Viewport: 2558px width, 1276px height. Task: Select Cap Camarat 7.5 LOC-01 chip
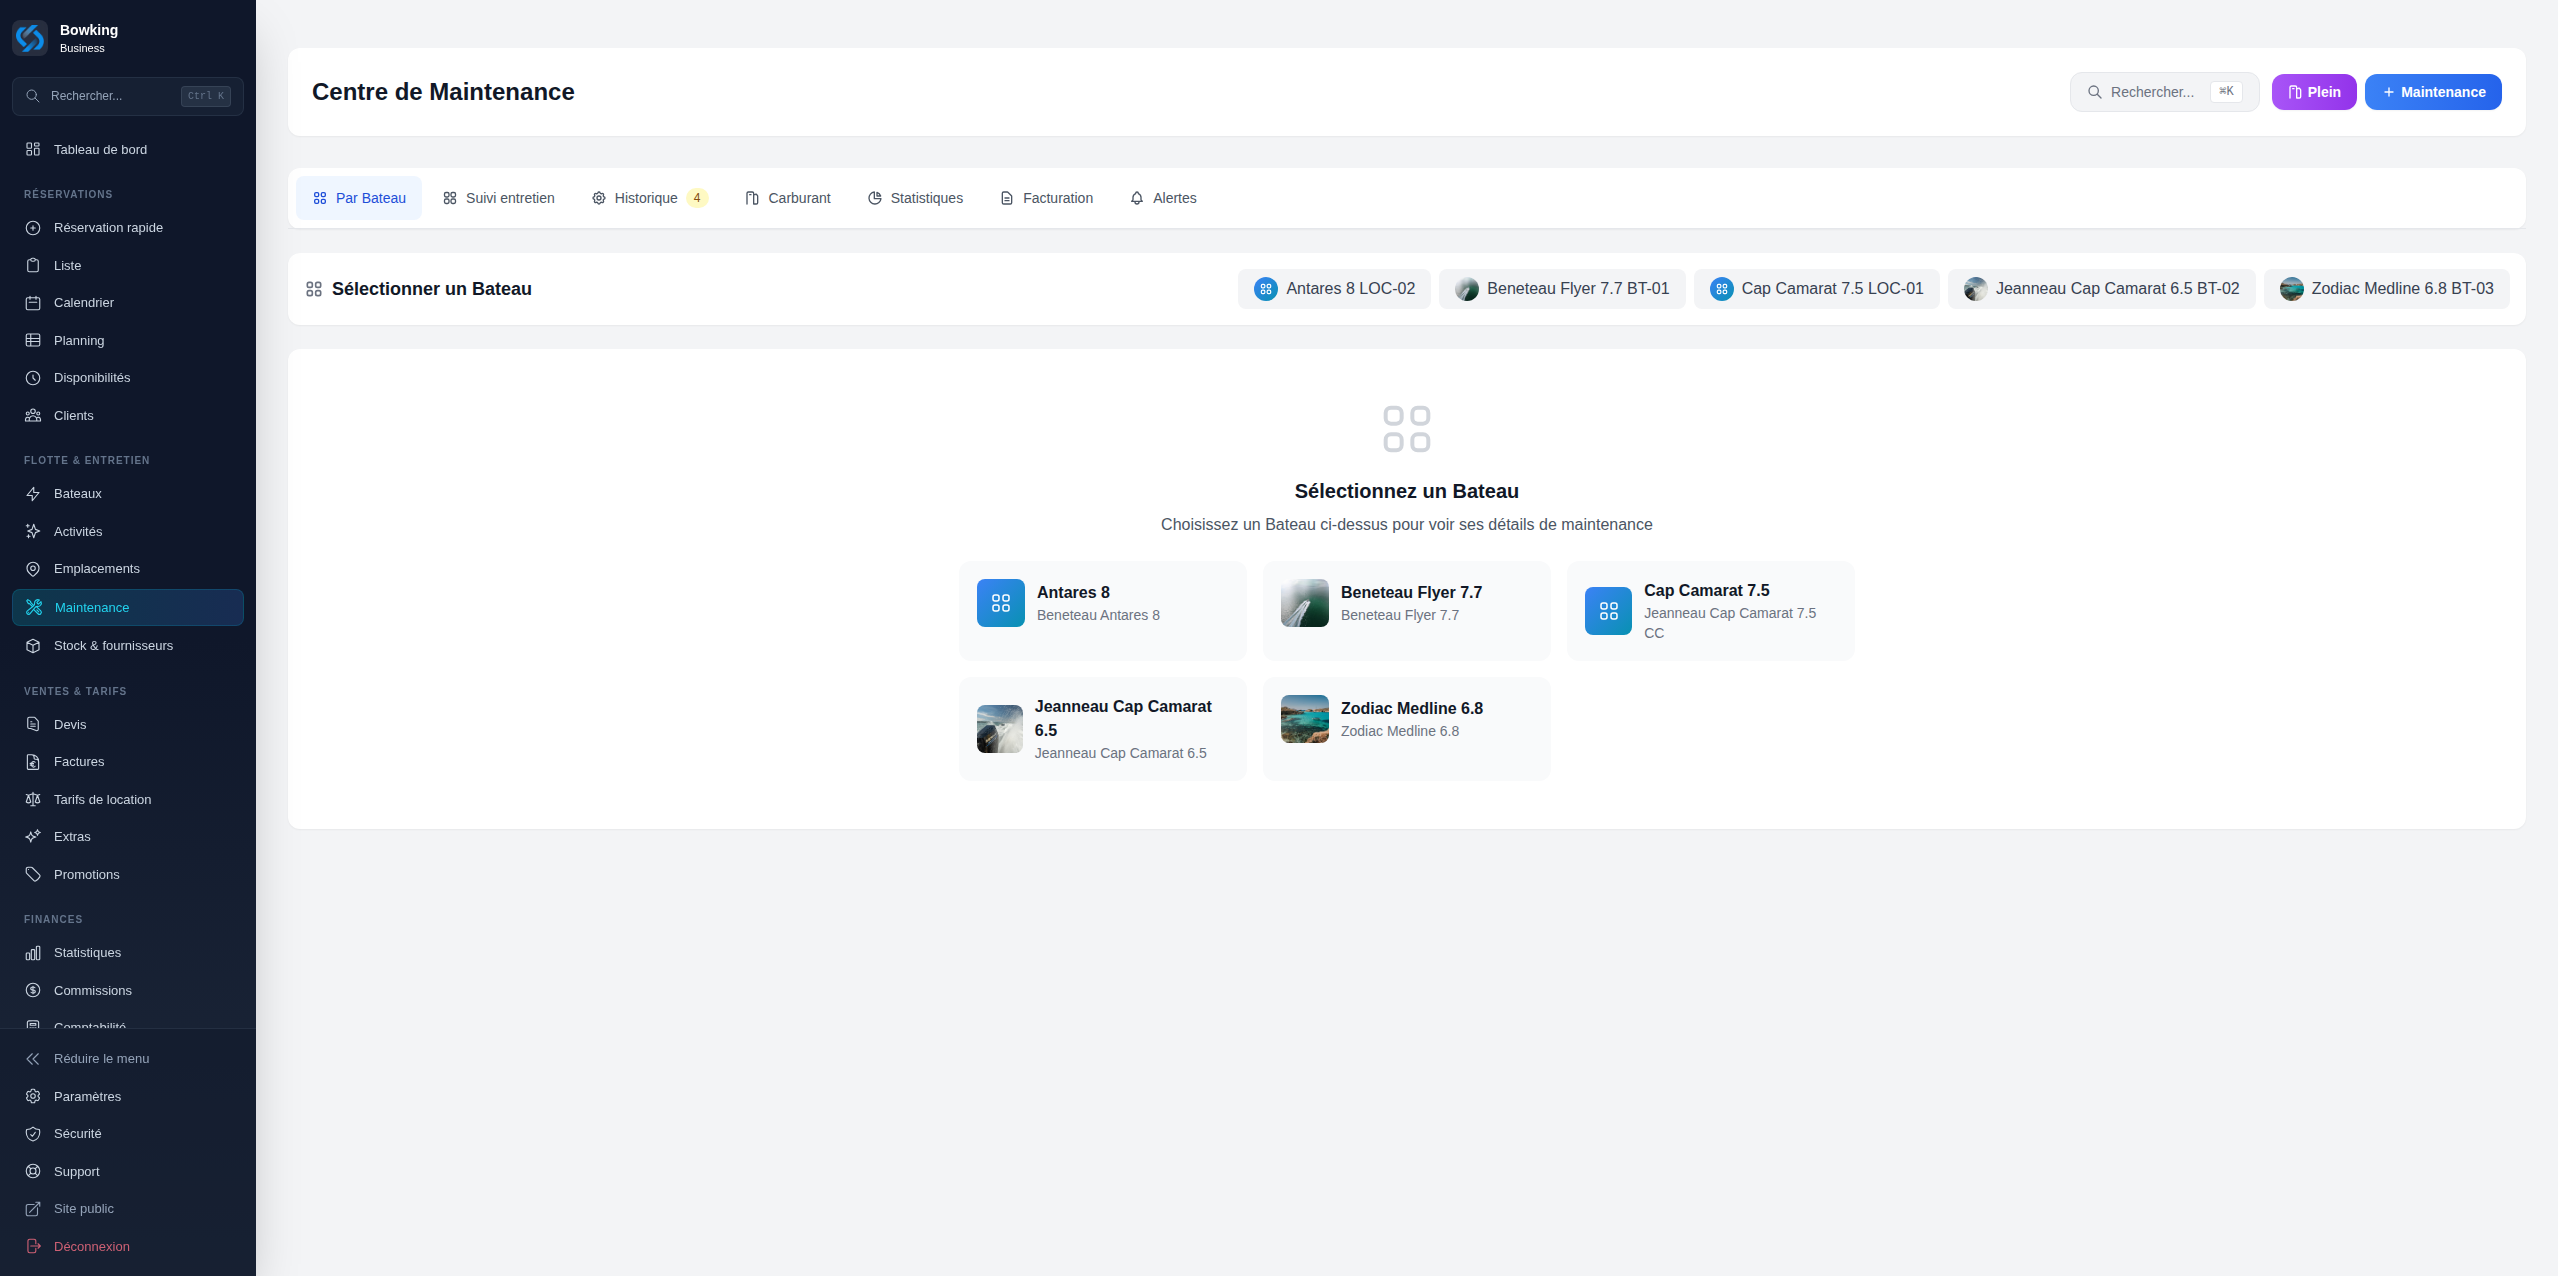pyautogui.click(x=1816, y=289)
